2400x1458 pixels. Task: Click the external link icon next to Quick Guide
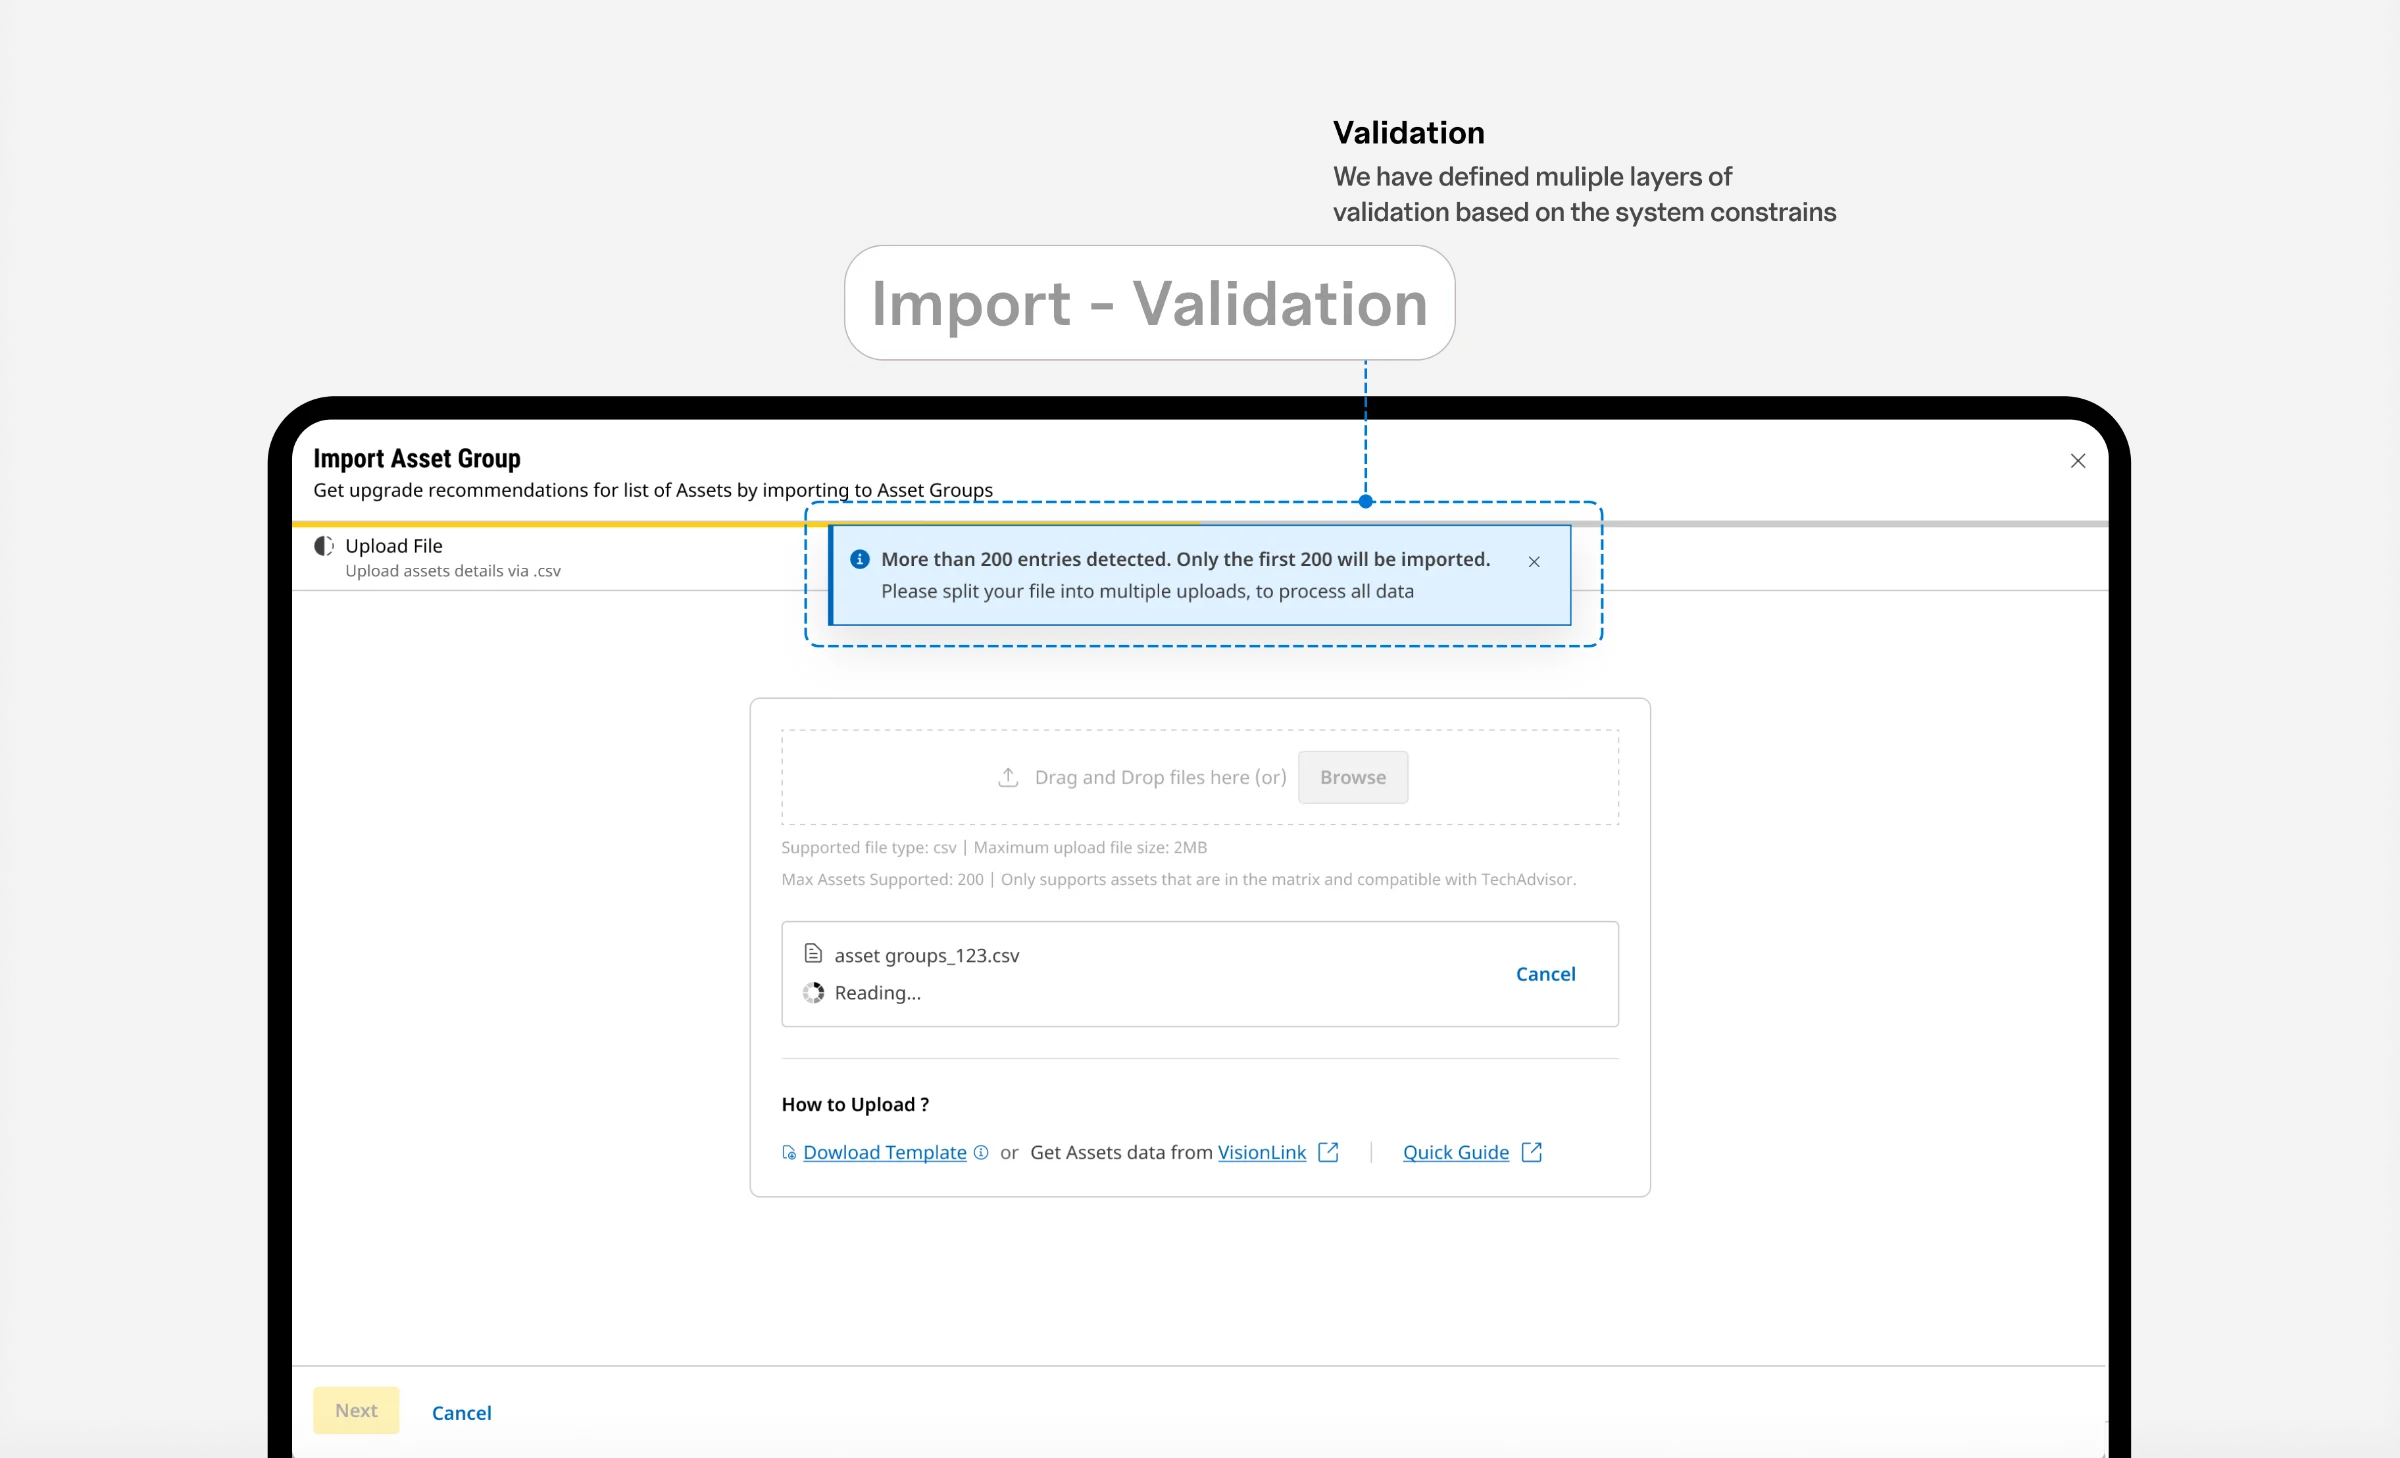point(1531,1152)
